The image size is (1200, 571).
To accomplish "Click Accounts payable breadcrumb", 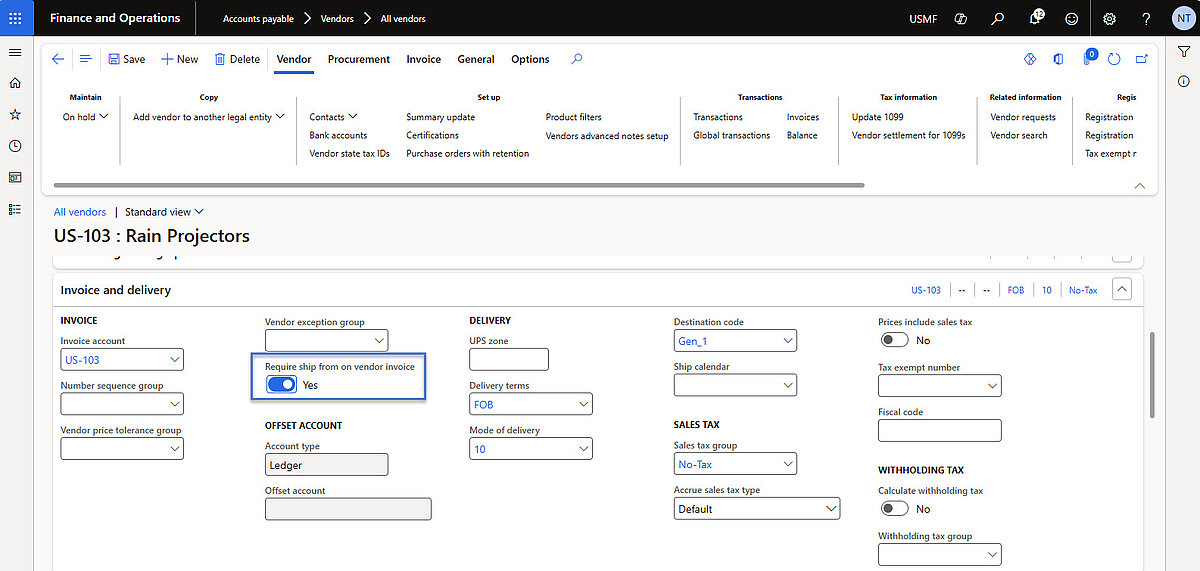I will [256, 19].
